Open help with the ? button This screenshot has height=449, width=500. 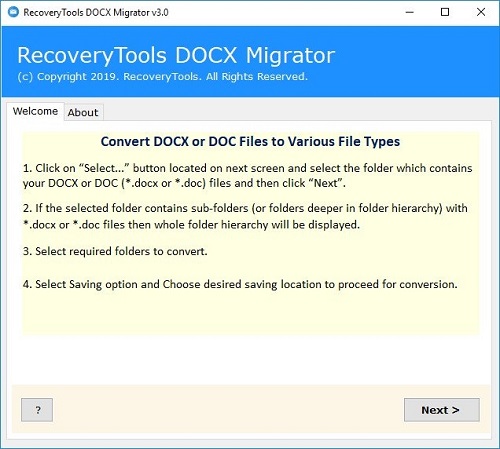coord(37,410)
